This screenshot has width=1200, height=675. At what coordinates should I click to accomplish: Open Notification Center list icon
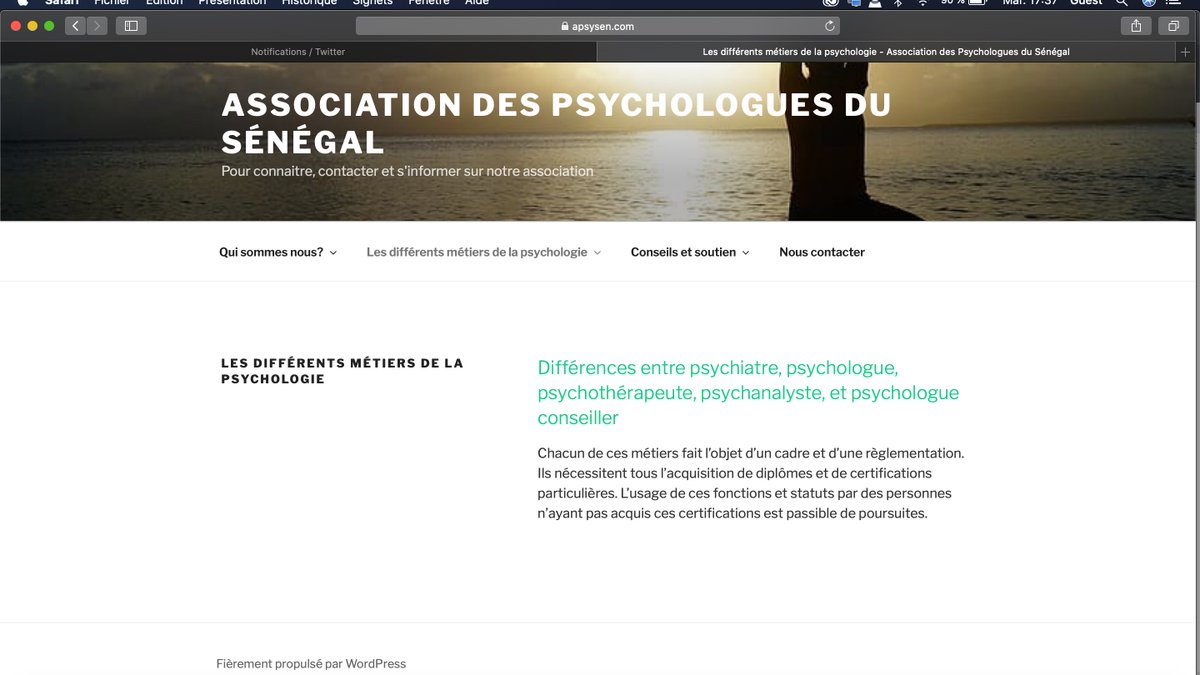pos(1173,3)
